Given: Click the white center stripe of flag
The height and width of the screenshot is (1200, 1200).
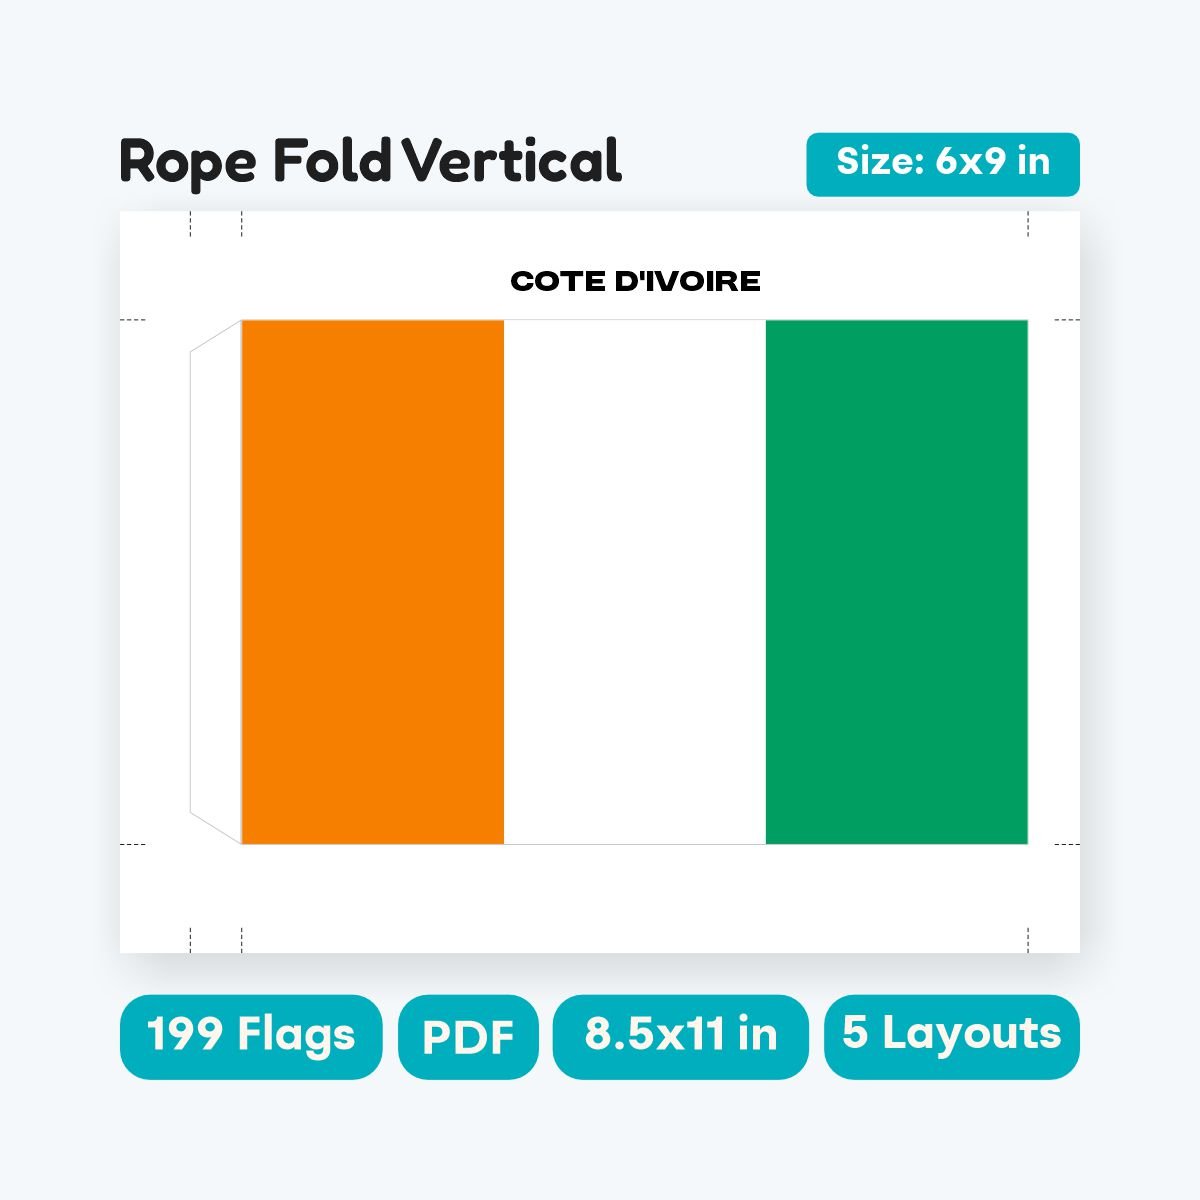Looking at the screenshot, I should 635,582.
